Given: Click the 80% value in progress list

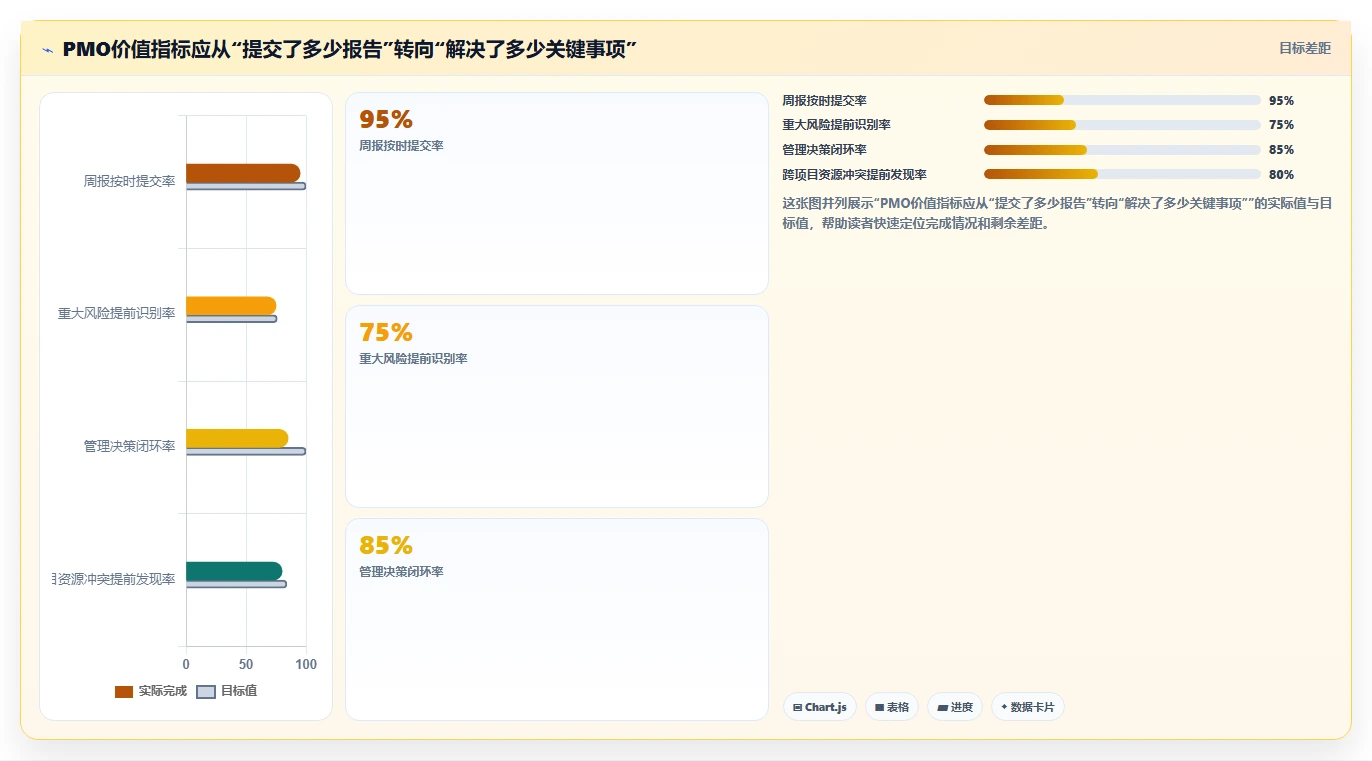Looking at the screenshot, I should 1281,174.
